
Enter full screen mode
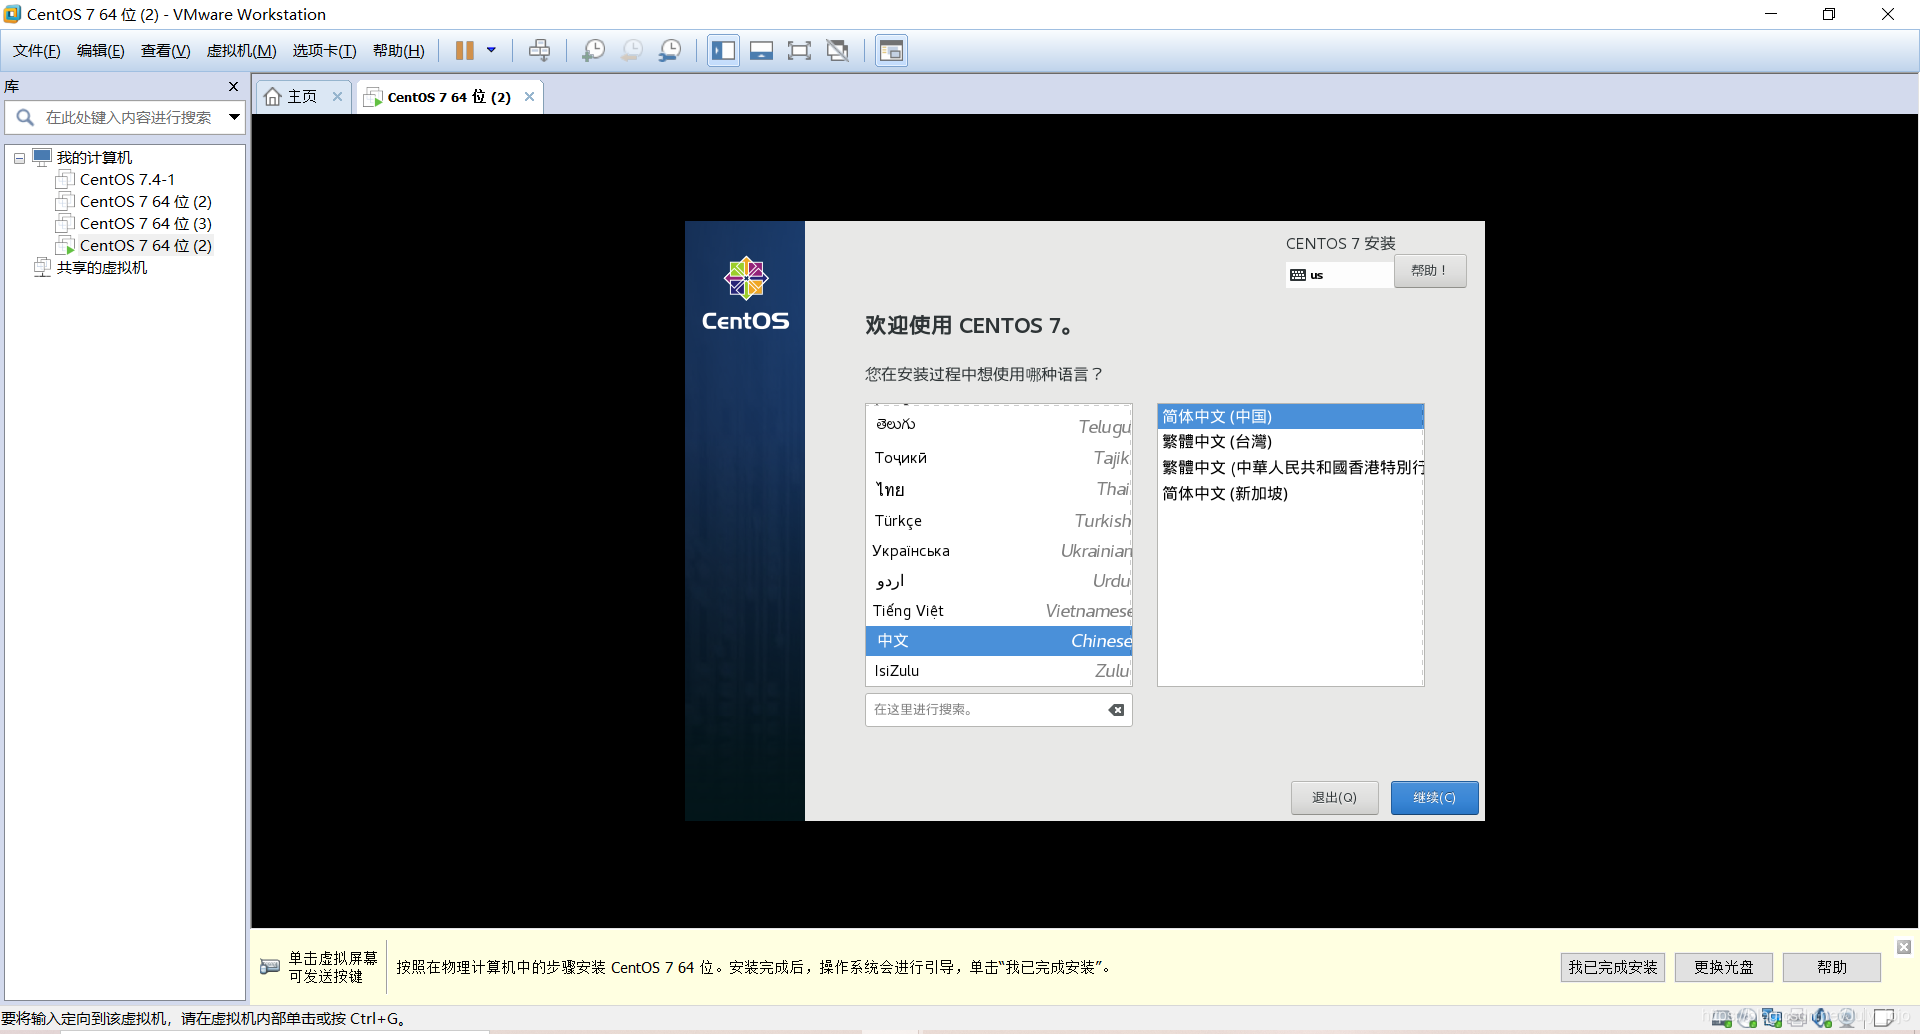(x=799, y=50)
